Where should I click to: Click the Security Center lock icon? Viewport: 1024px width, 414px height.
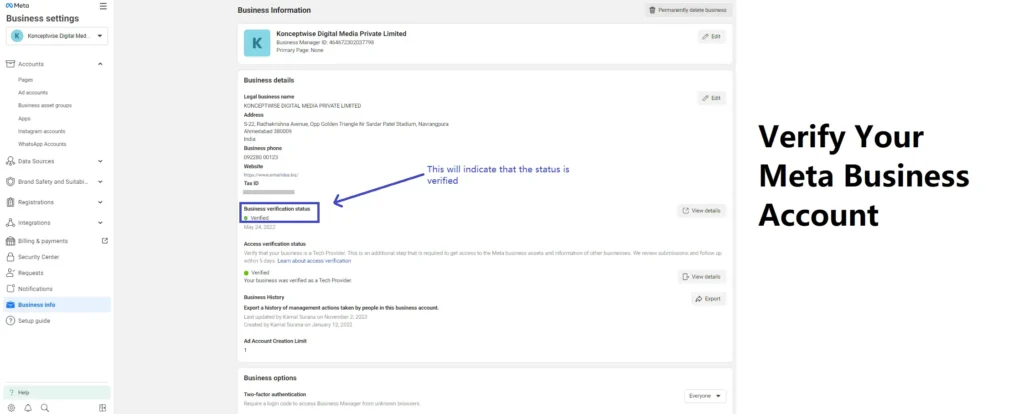tap(10, 257)
